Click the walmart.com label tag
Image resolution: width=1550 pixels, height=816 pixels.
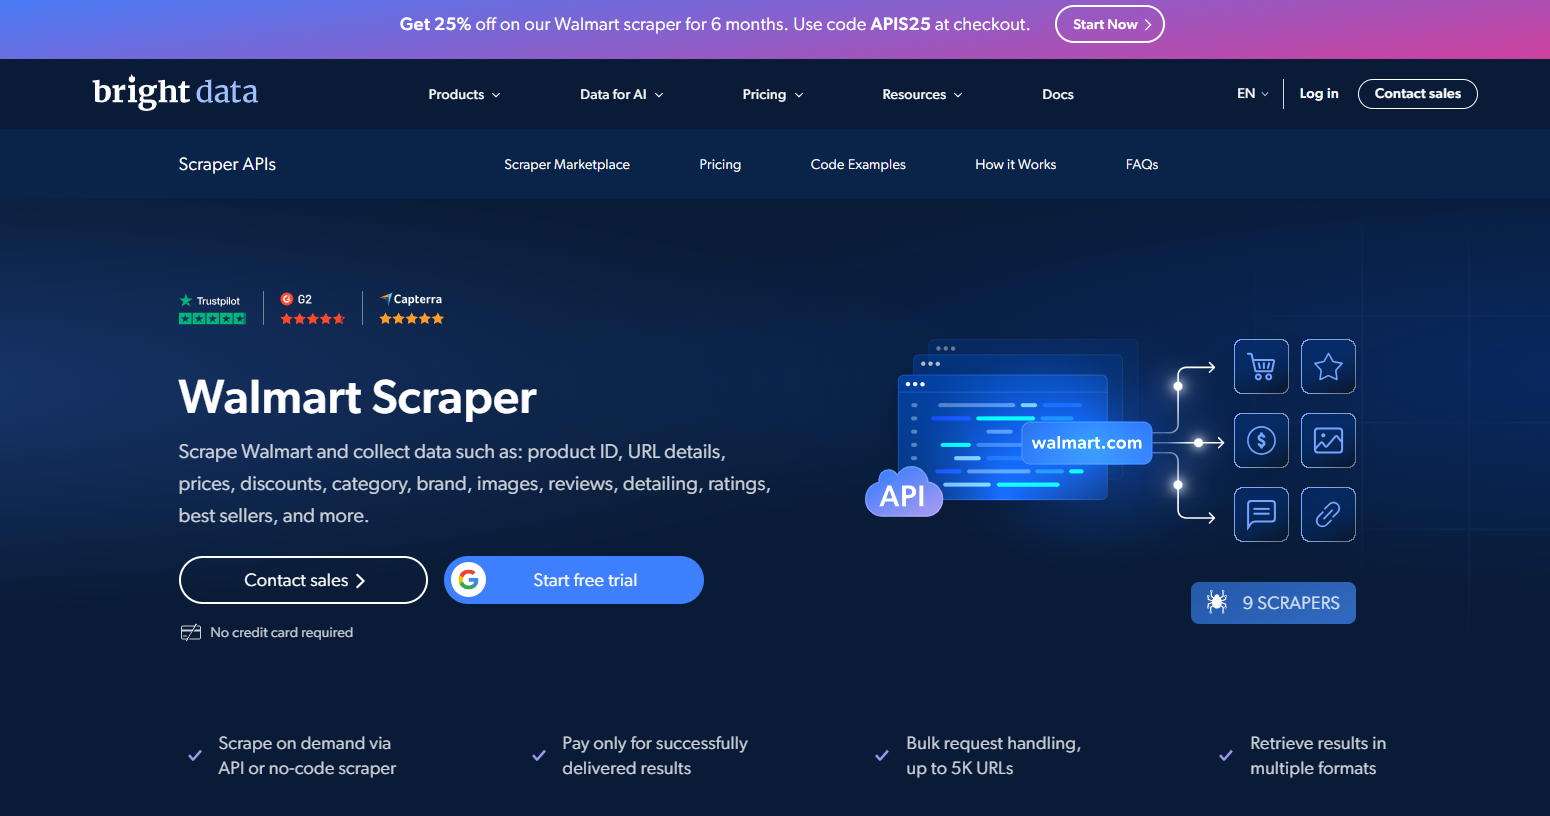(1086, 442)
